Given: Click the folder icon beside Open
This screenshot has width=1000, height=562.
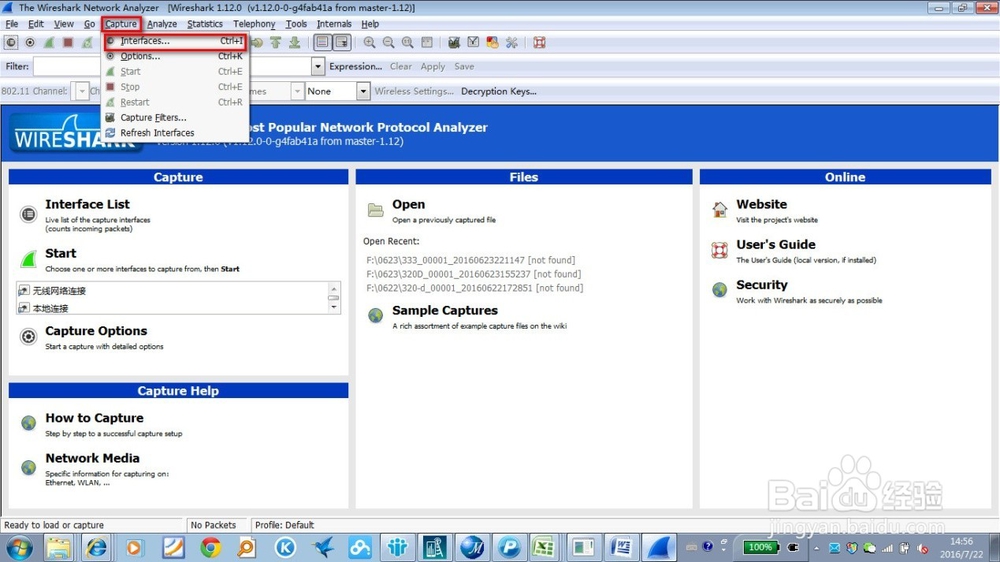Looking at the screenshot, I should click(x=376, y=209).
